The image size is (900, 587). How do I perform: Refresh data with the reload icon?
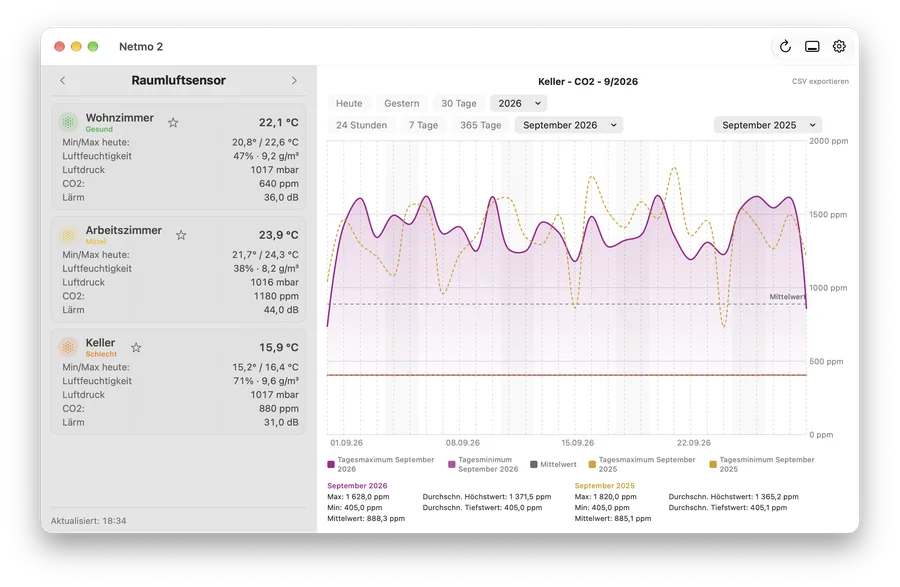(785, 46)
